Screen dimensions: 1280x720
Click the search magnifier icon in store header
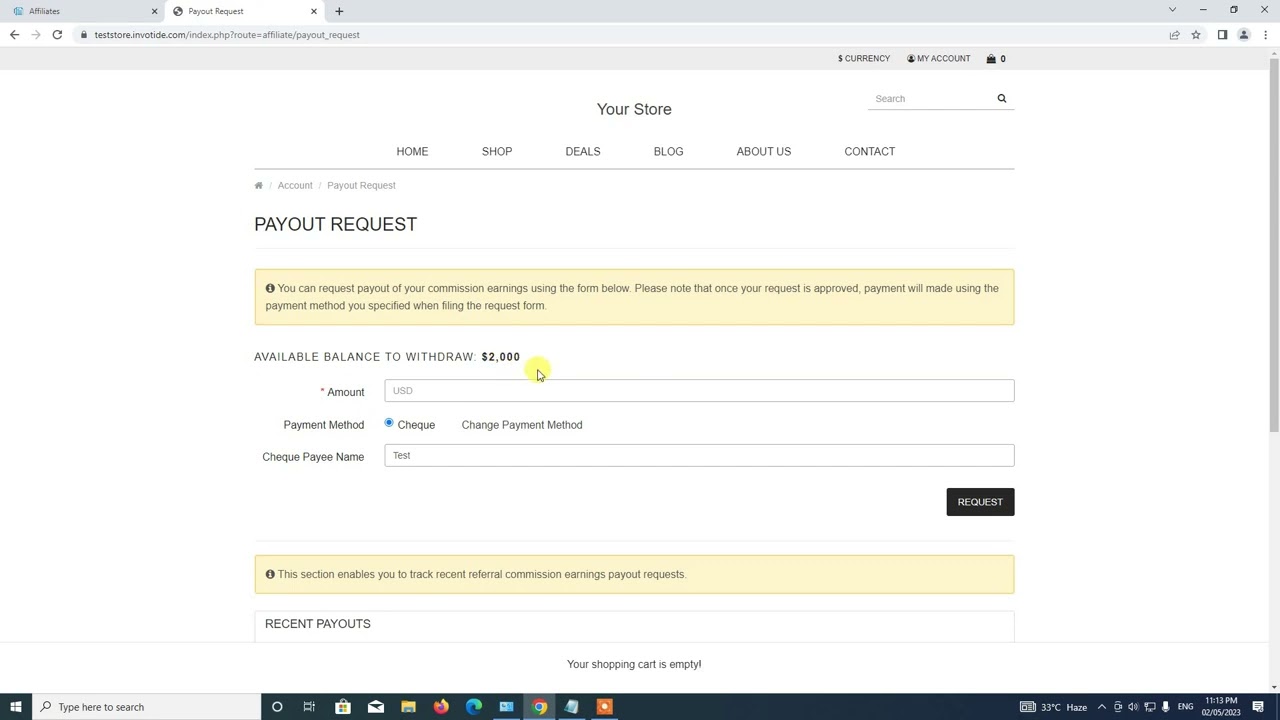(1001, 98)
